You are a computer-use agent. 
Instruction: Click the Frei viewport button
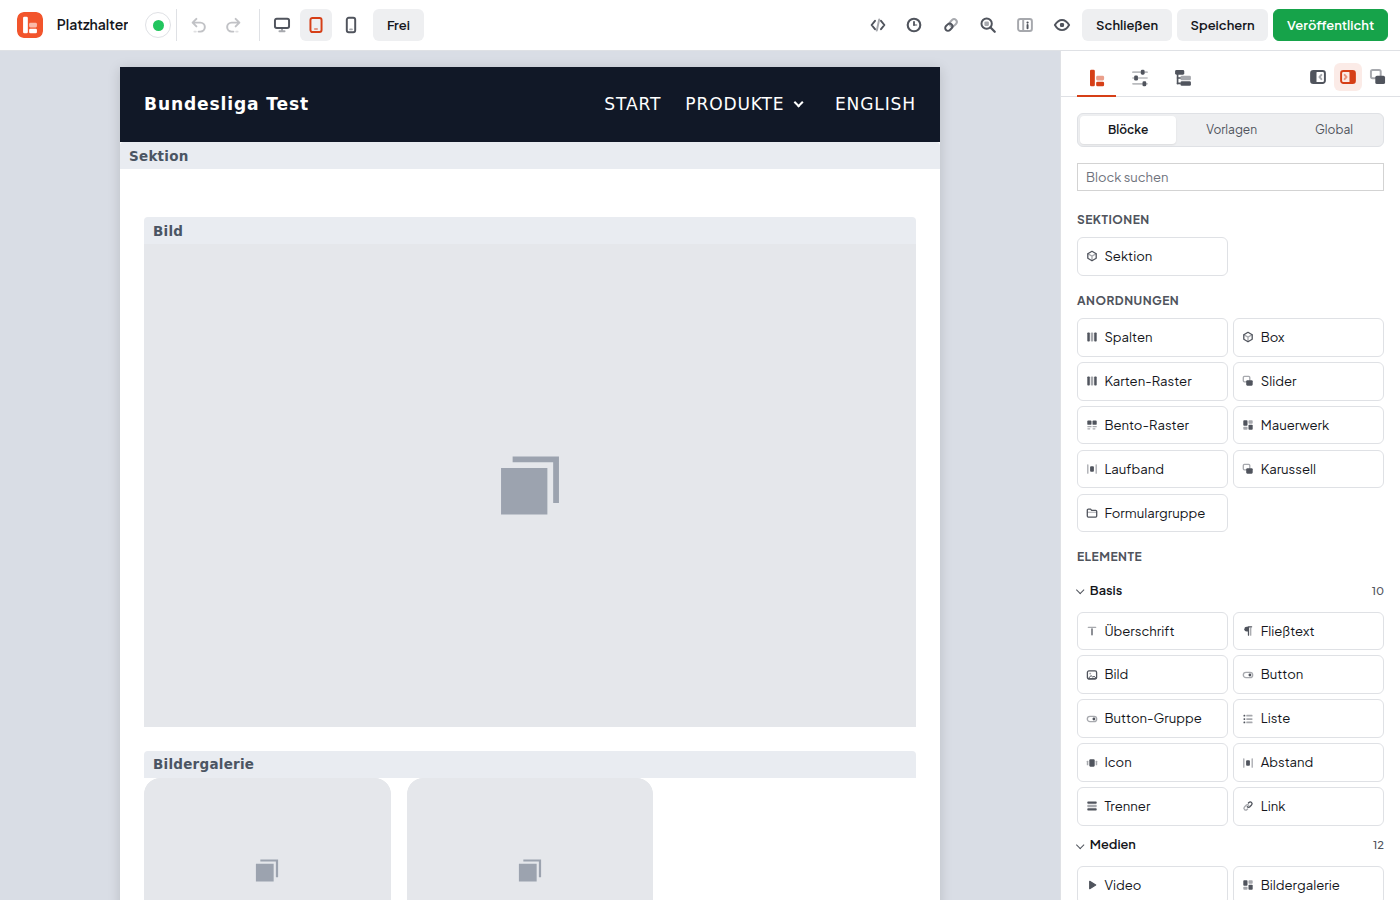click(398, 25)
